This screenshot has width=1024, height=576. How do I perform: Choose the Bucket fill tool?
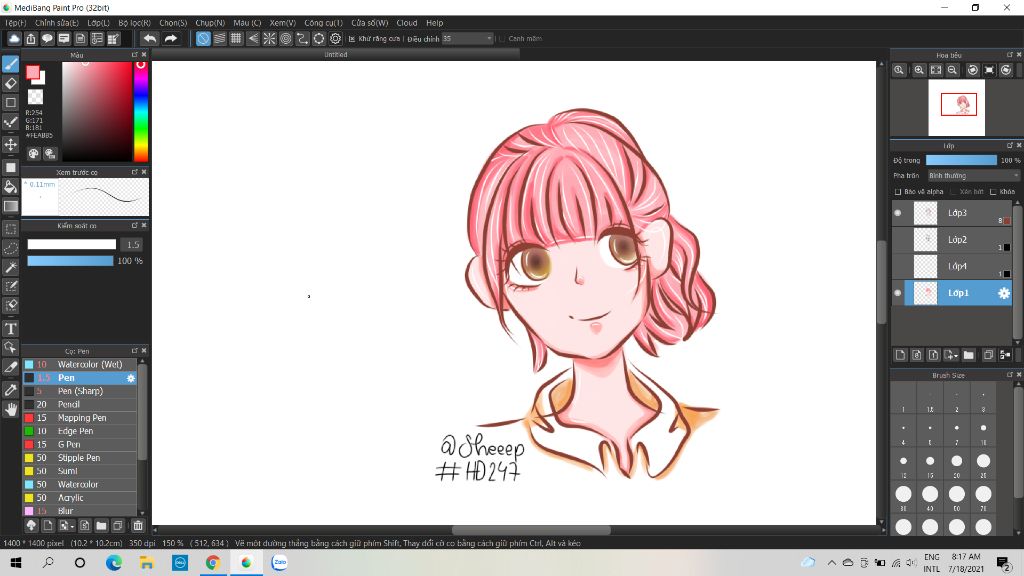point(10,187)
